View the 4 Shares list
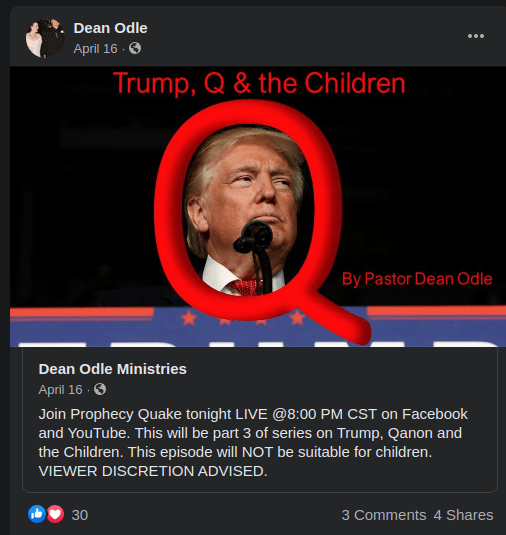This screenshot has height=535, width=506. [463, 515]
